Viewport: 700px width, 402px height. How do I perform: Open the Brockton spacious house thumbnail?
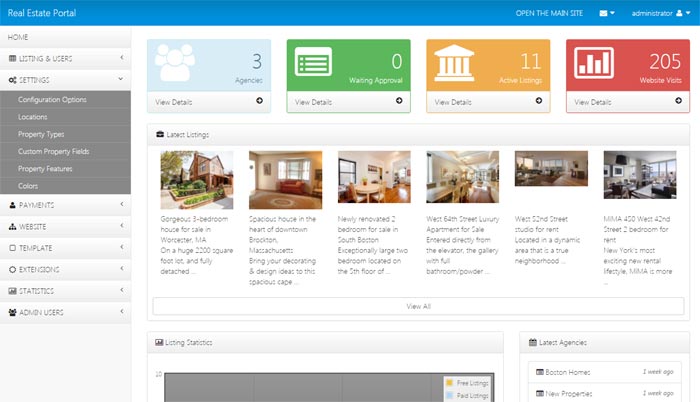285,180
